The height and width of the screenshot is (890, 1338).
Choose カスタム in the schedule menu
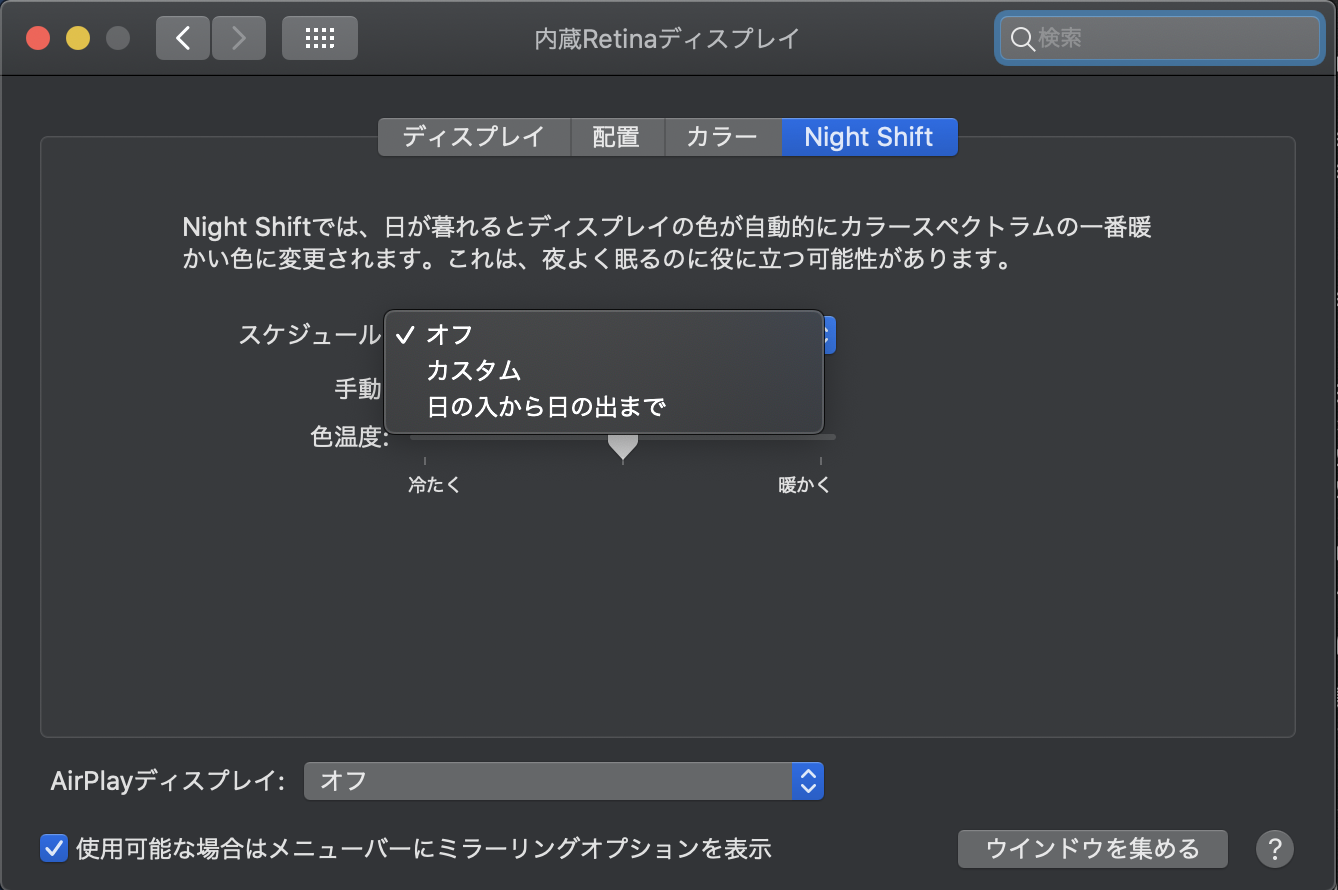click(604, 371)
